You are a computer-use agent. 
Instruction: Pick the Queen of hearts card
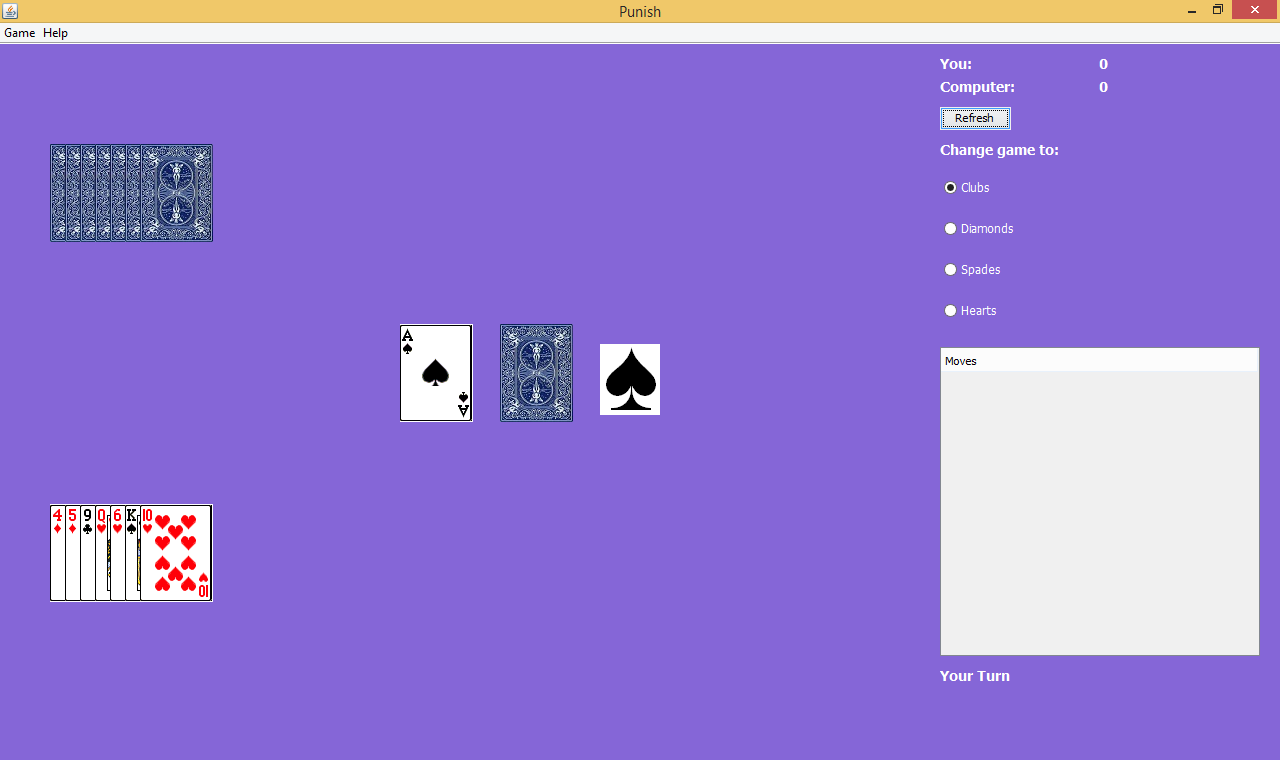click(x=102, y=553)
